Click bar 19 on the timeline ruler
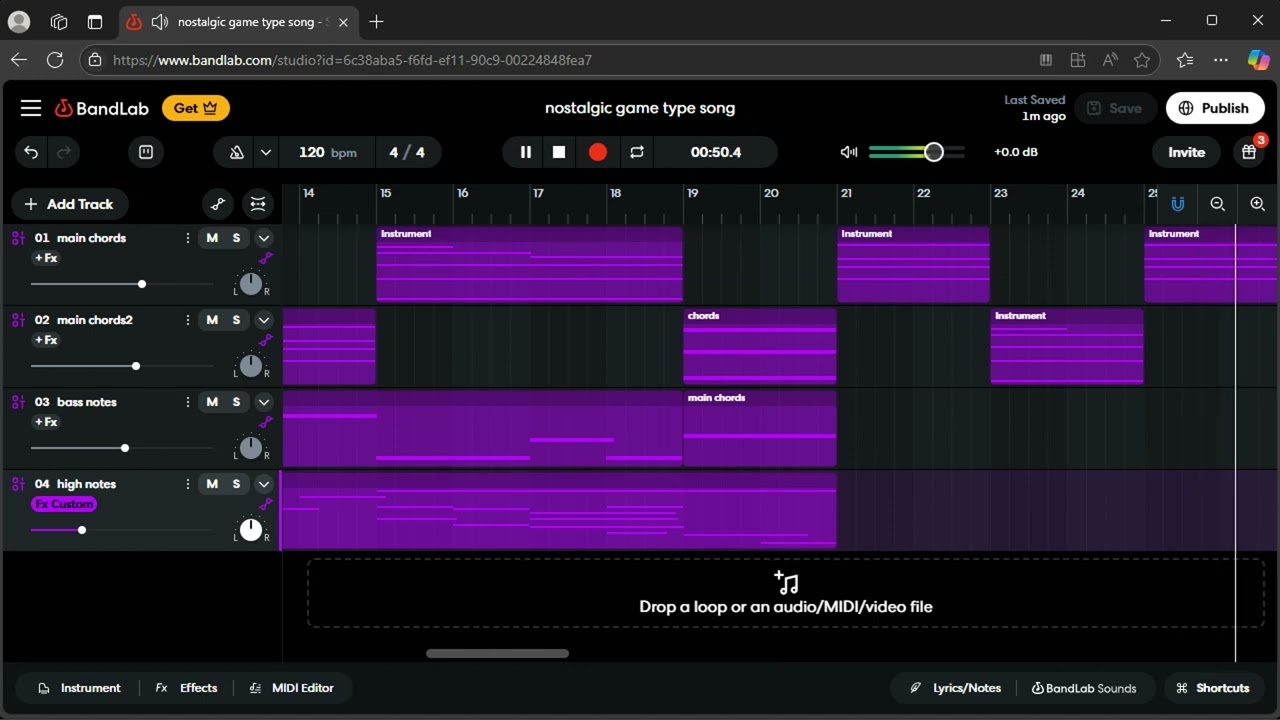This screenshot has height=720, width=1280. pyautogui.click(x=692, y=193)
